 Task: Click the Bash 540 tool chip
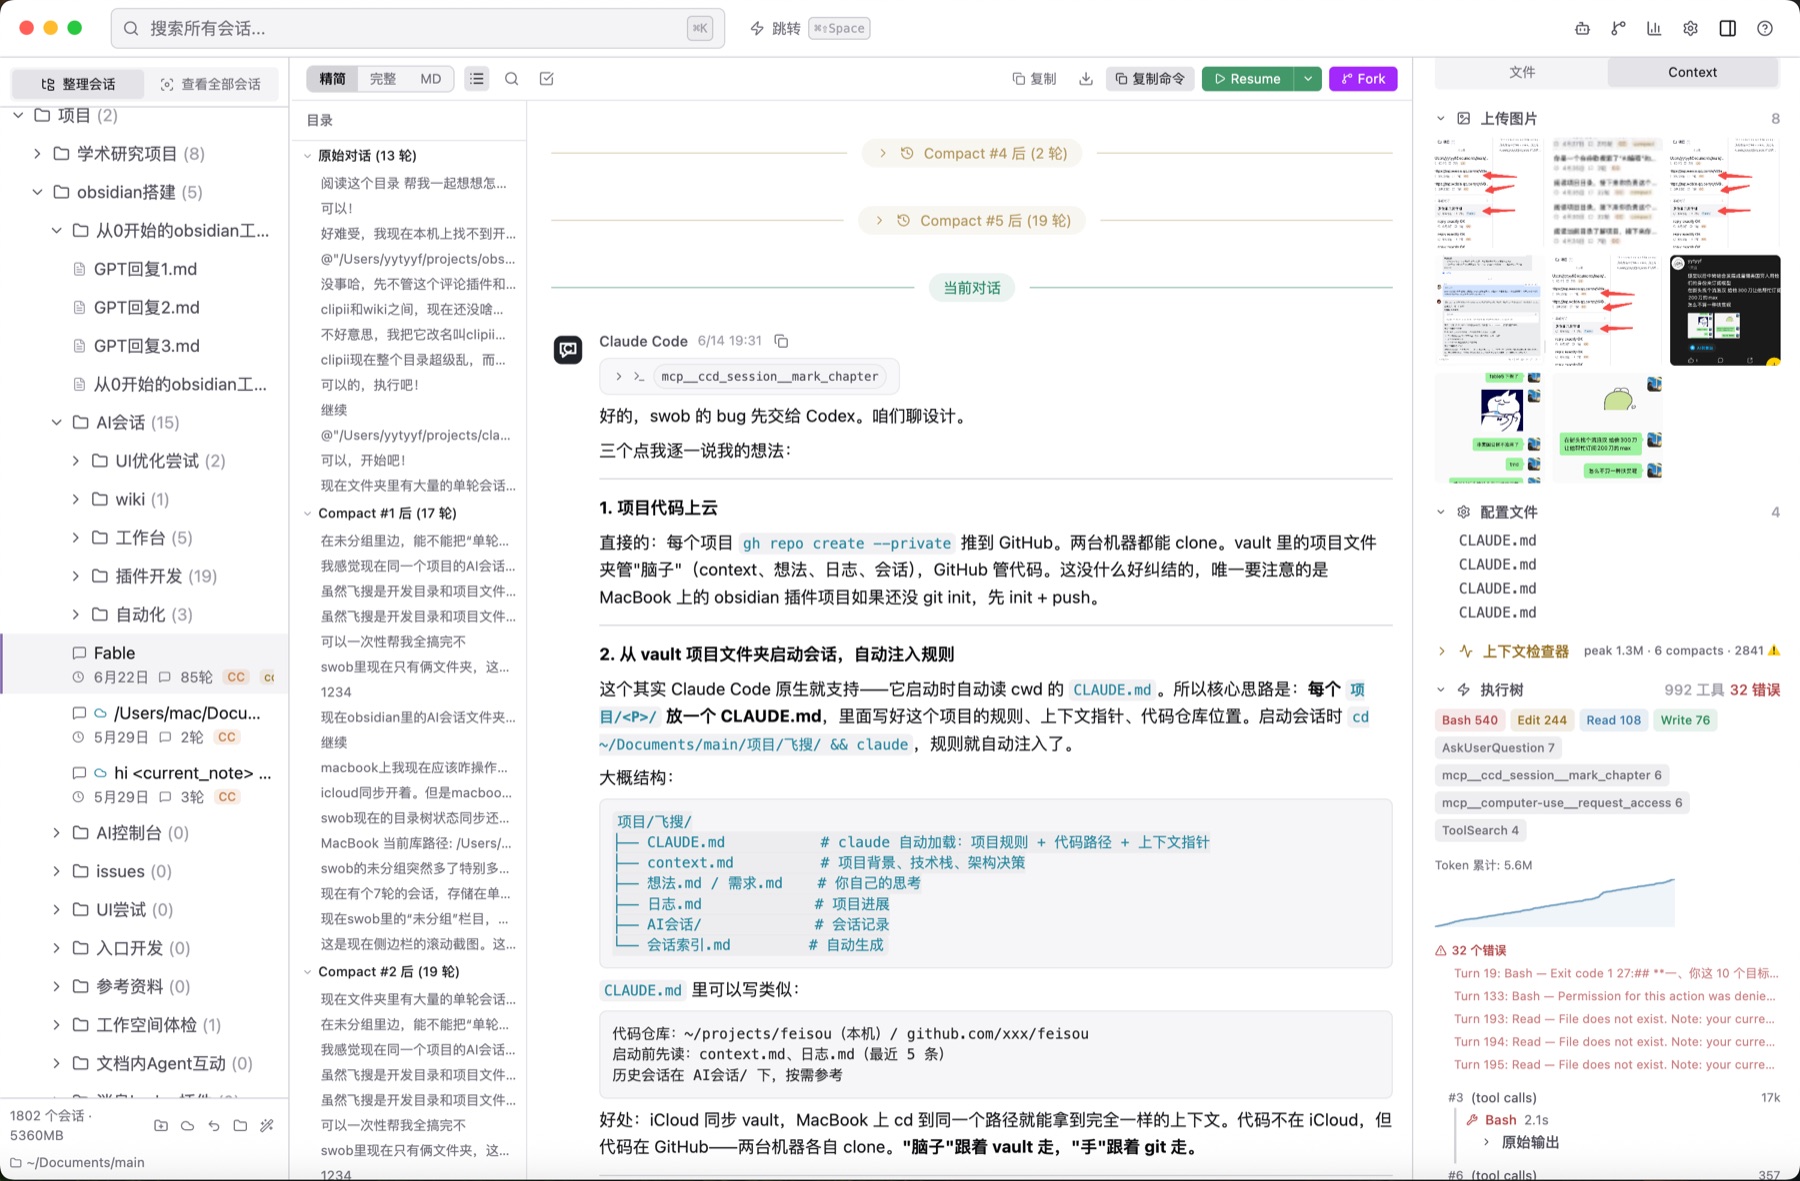[1469, 720]
